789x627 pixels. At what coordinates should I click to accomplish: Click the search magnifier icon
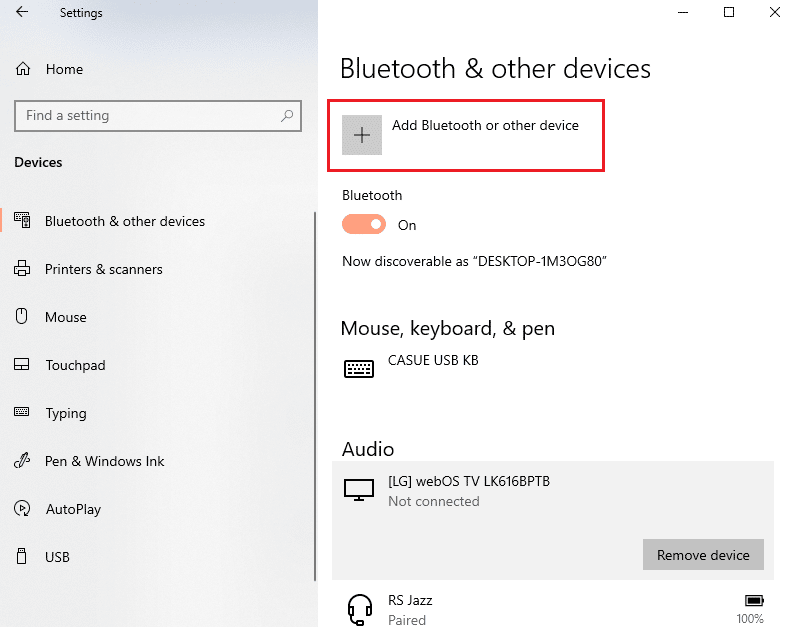[x=287, y=116]
